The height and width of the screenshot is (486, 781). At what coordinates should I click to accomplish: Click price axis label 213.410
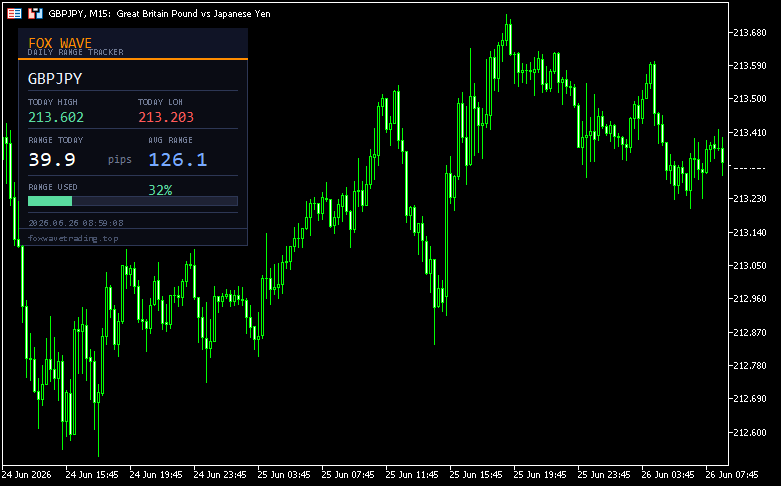pos(750,132)
